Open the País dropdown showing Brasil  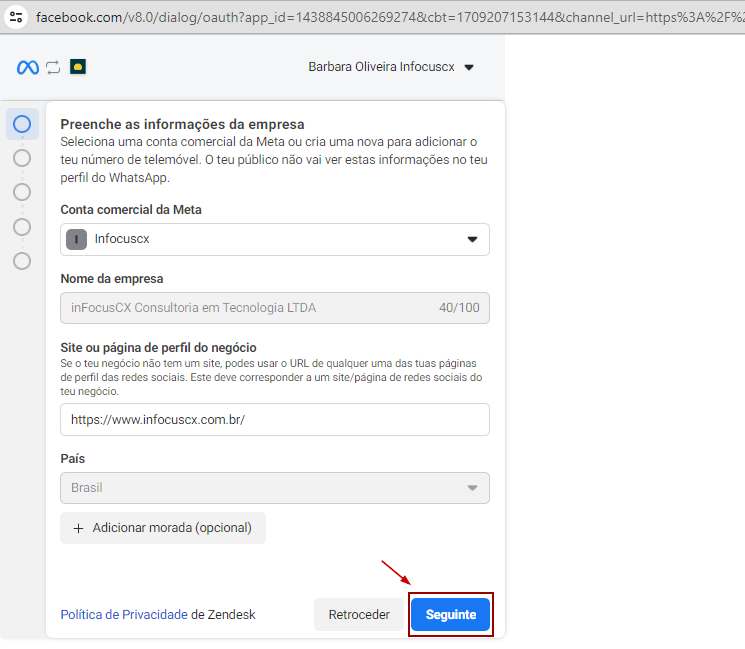[274, 488]
